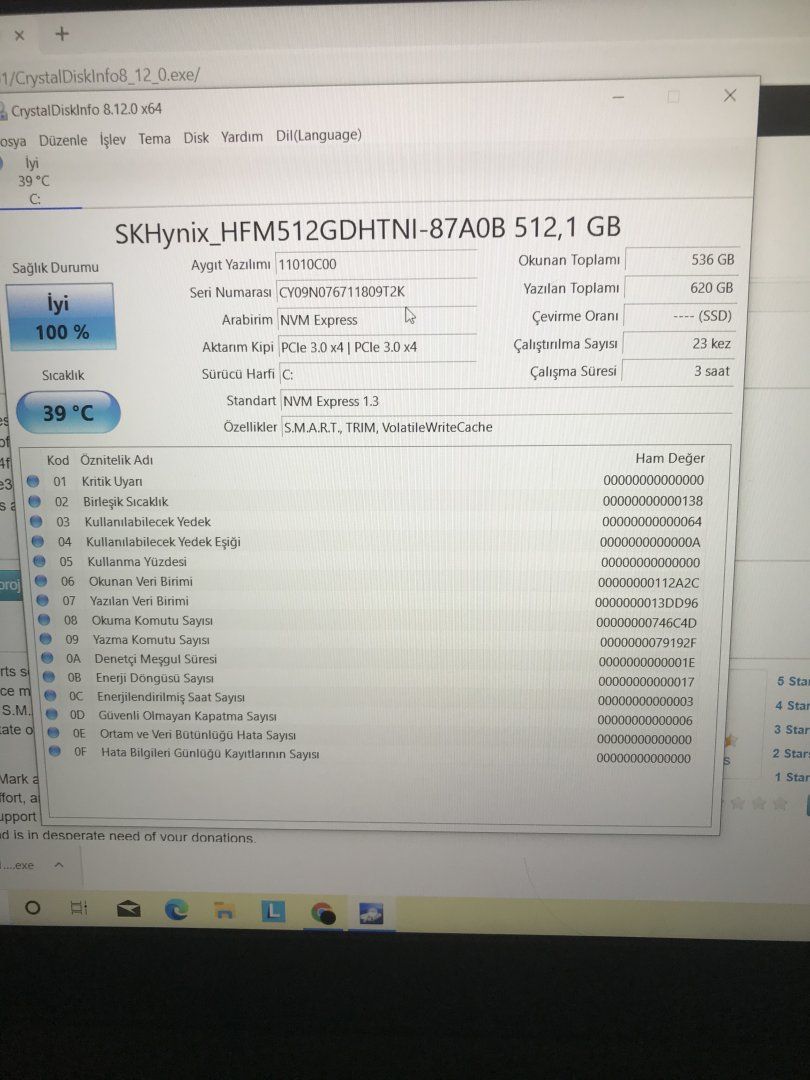The height and width of the screenshot is (1080, 810).
Task: Select the Birleşik Sıcaklık attribute name
Action: tap(125, 501)
